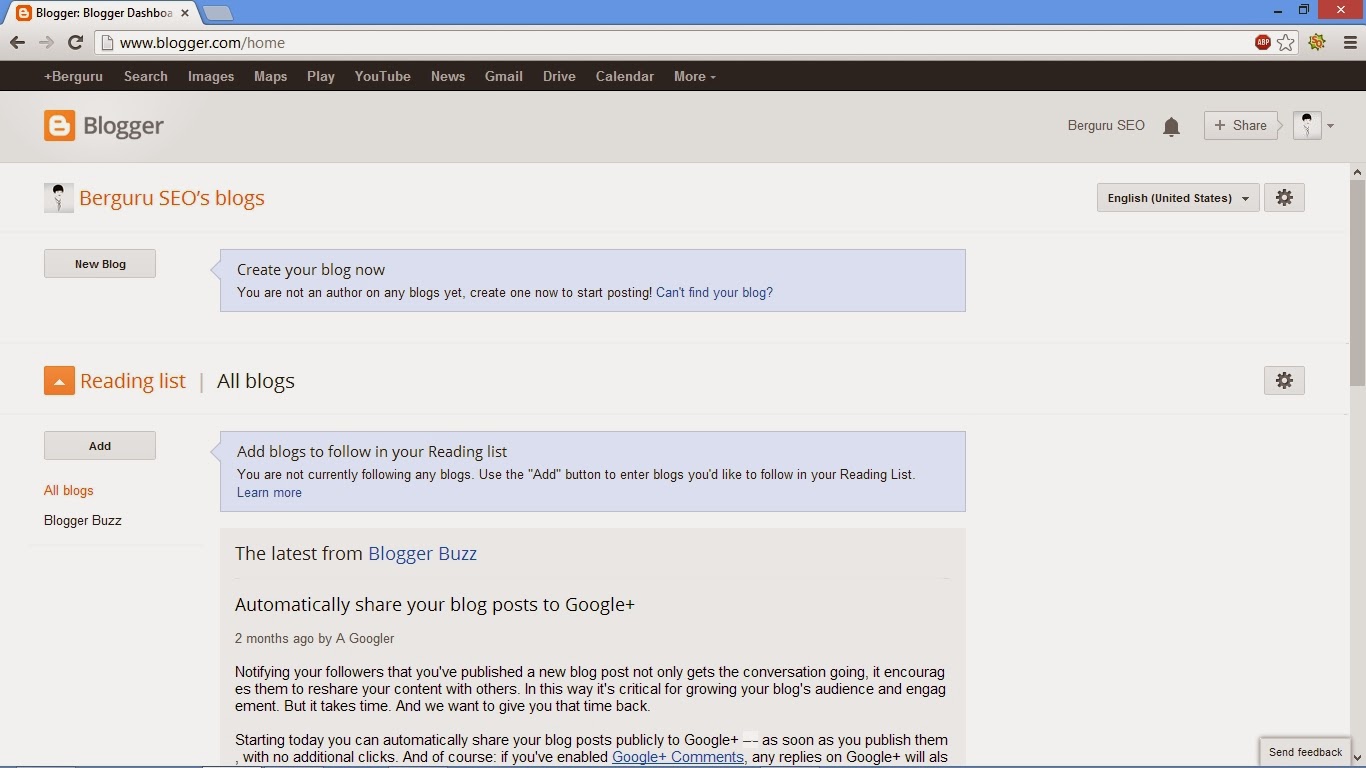The height and width of the screenshot is (768, 1366).
Task: Open a new browser tab
Action: coord(218,14)
